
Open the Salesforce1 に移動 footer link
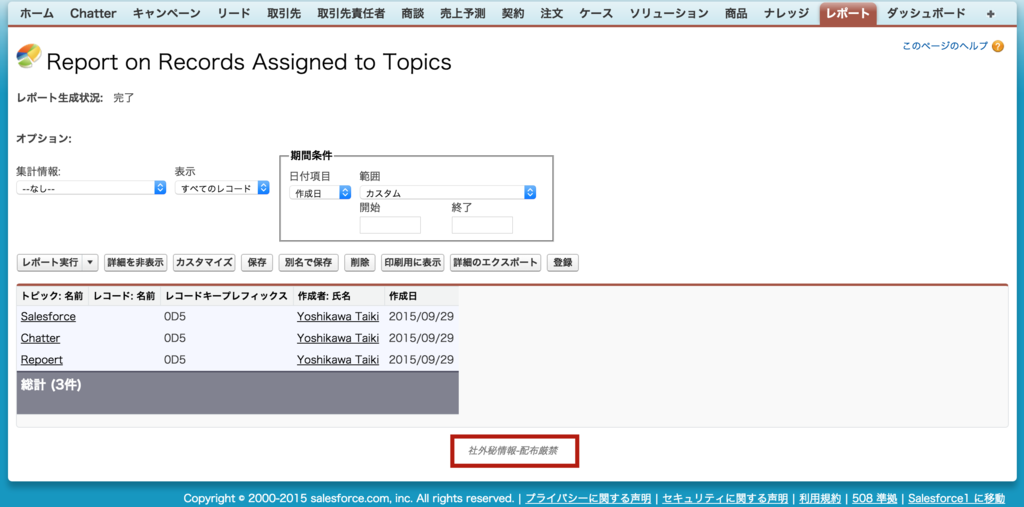point(956,498)
